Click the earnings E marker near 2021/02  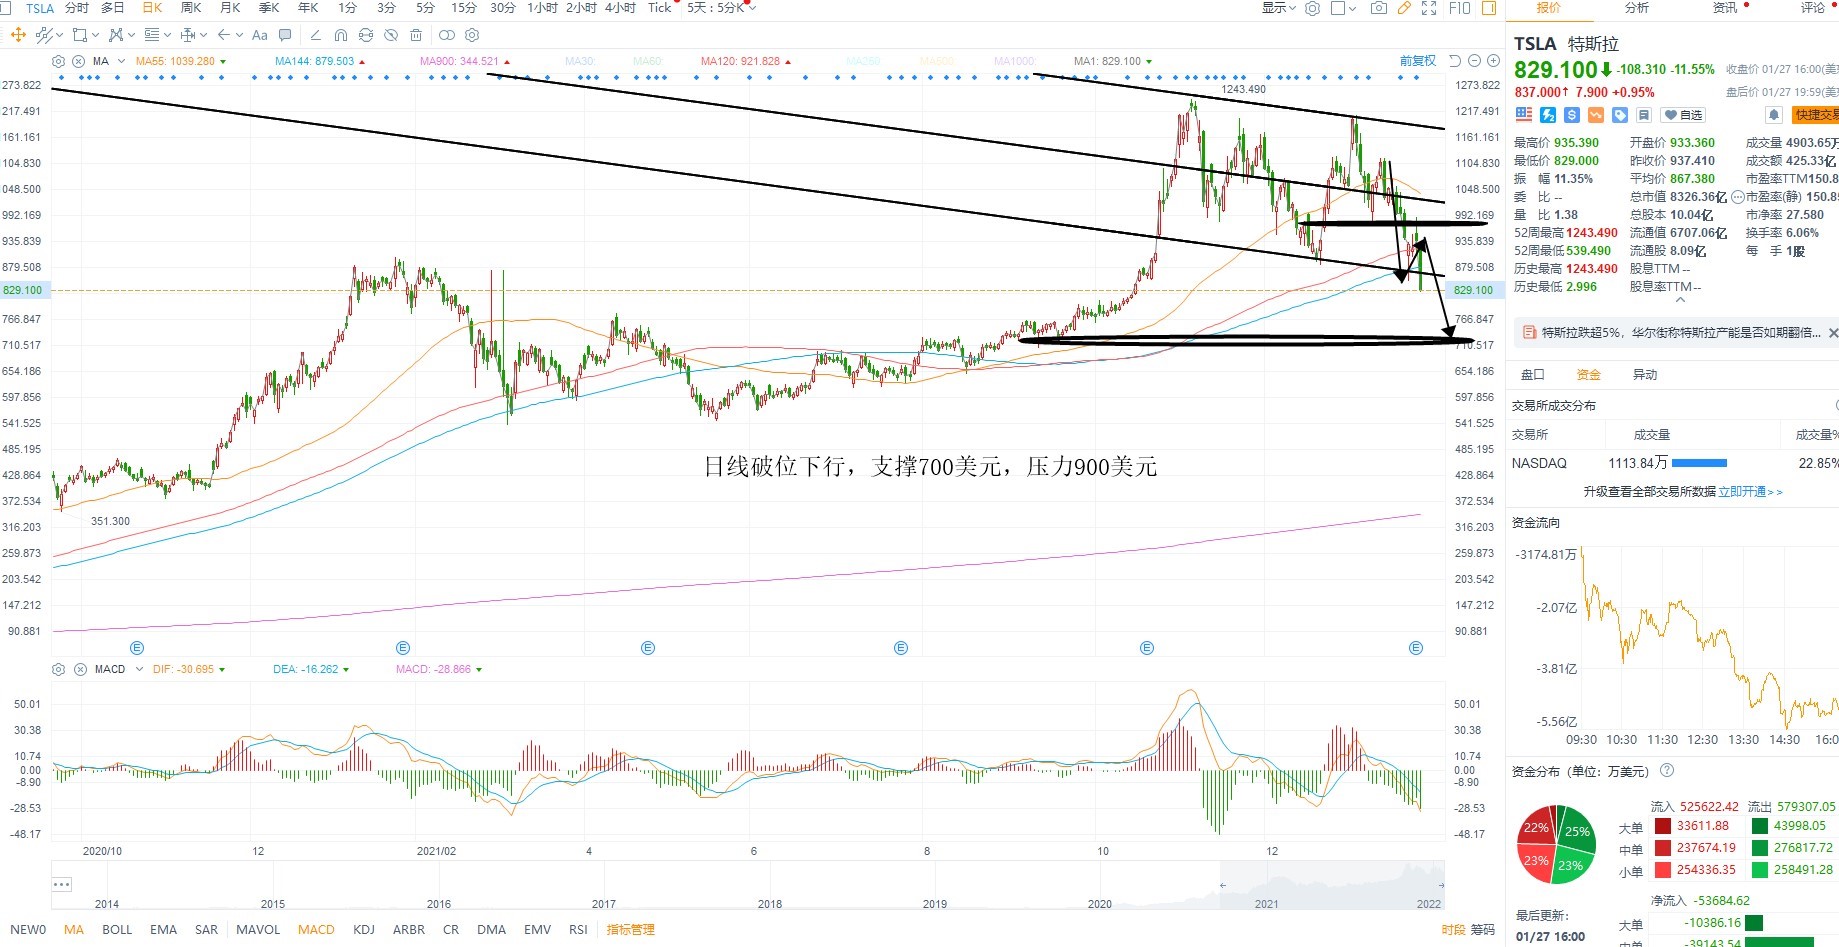(x=403, y=648)
